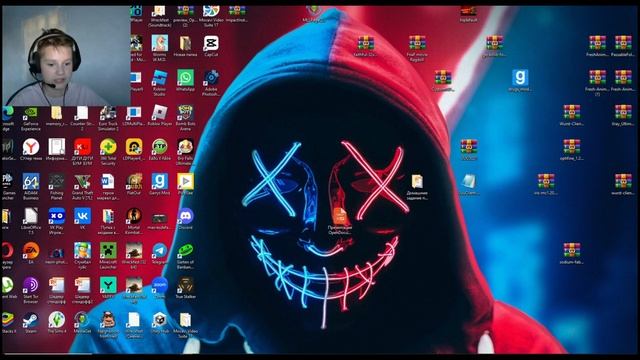640x360 pixels.
Task: Select the faithful 32x archive
Action: click(x=365, y=43)
